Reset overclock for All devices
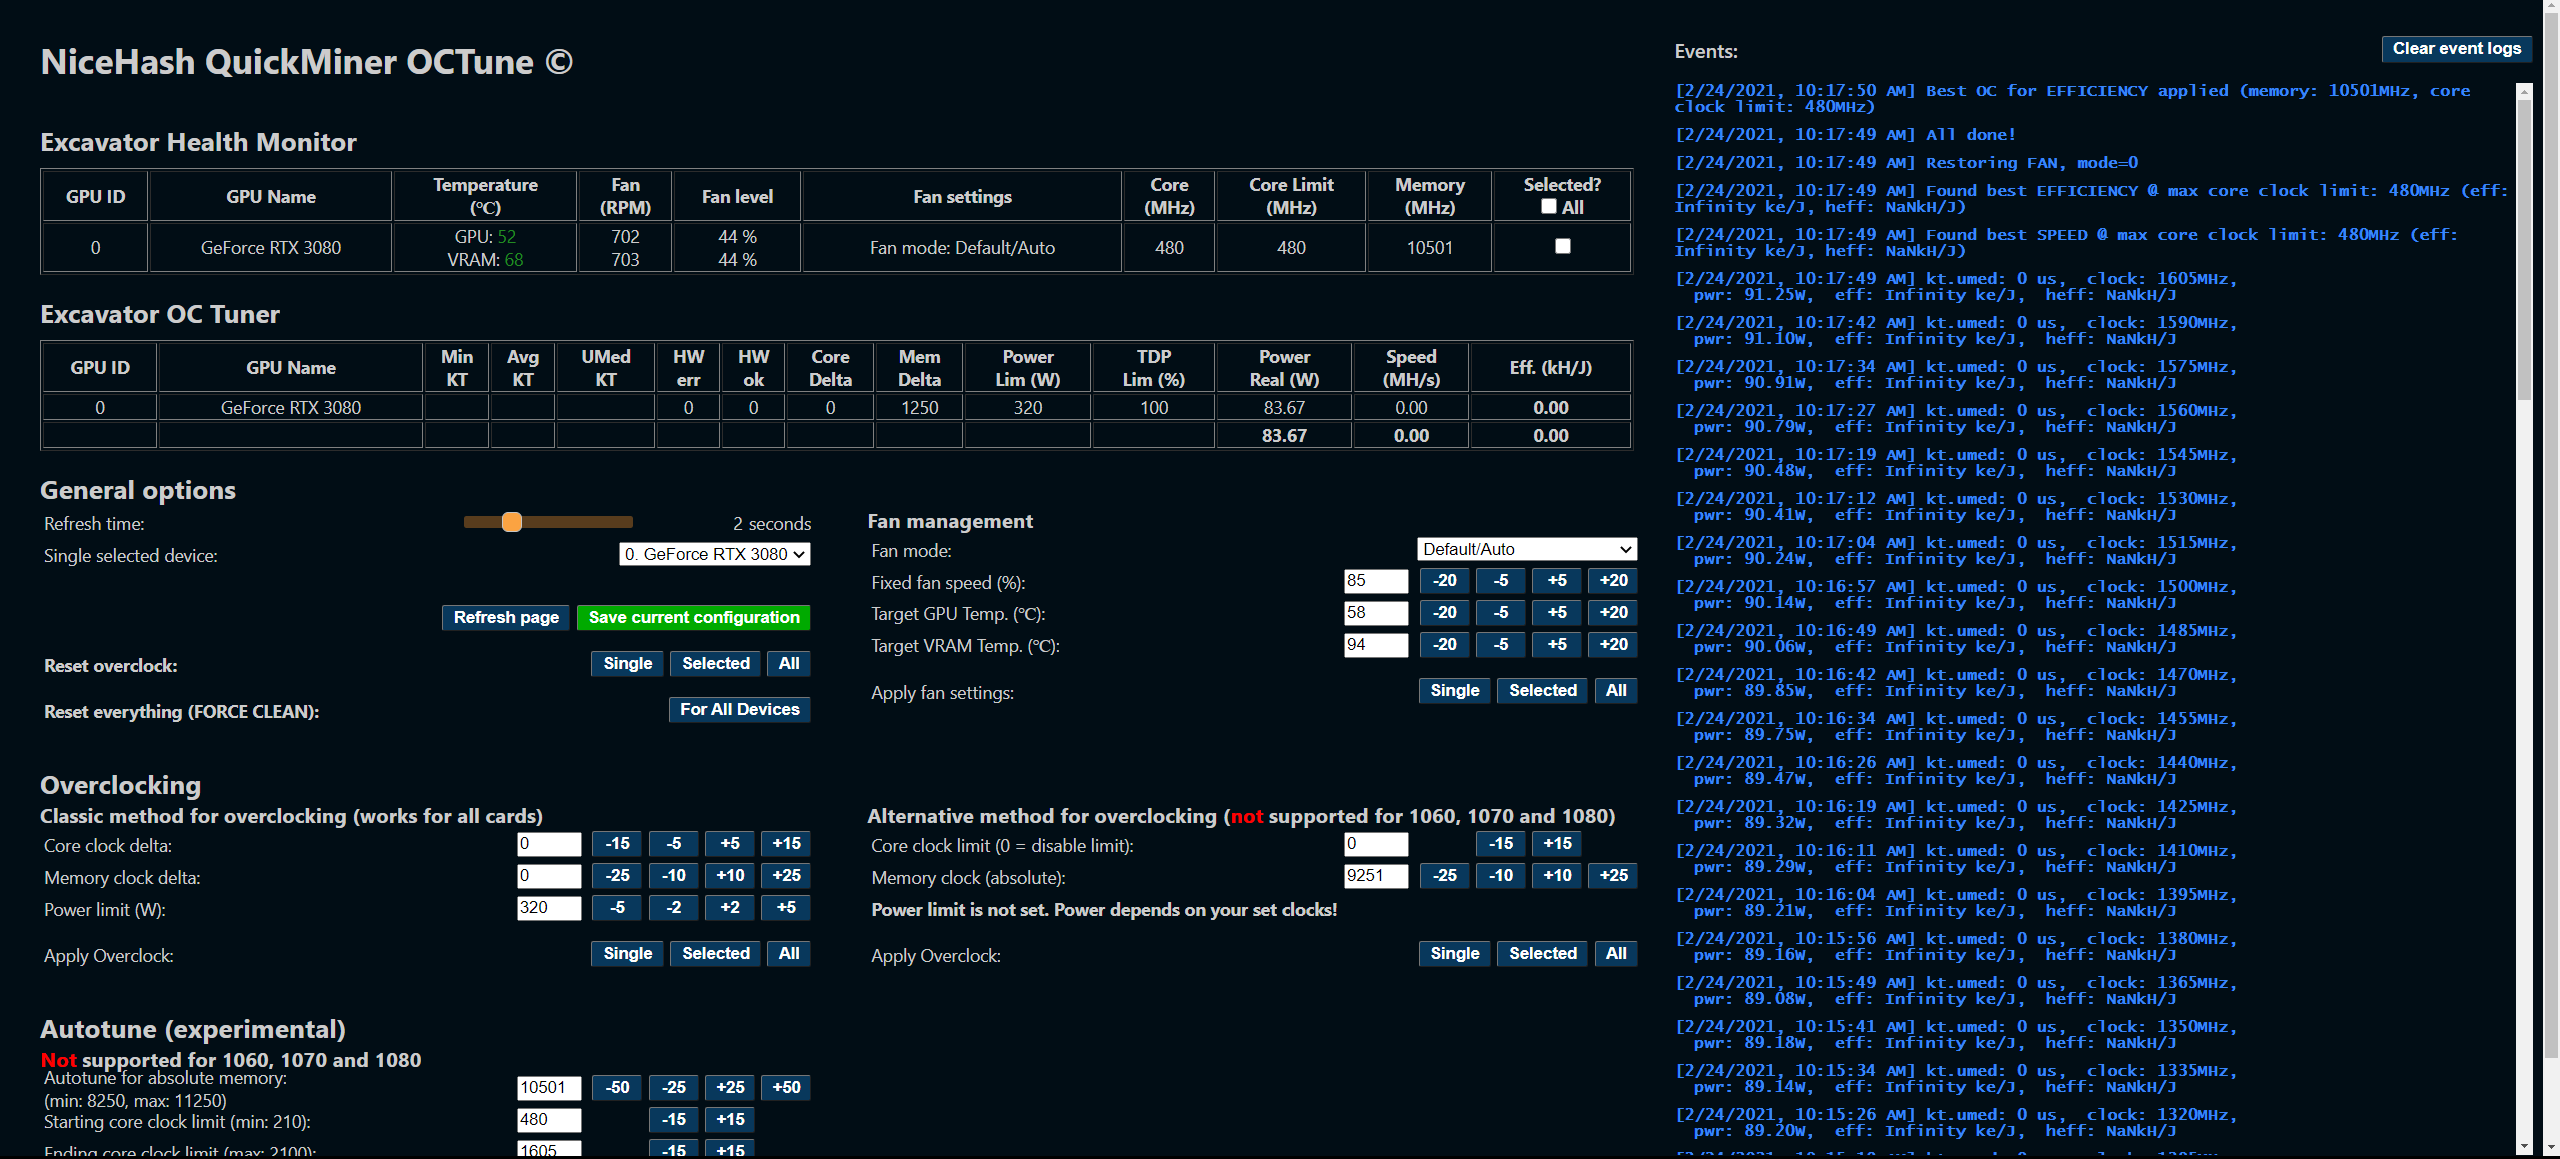2560x1159 pixels. (x=788, y=663)
